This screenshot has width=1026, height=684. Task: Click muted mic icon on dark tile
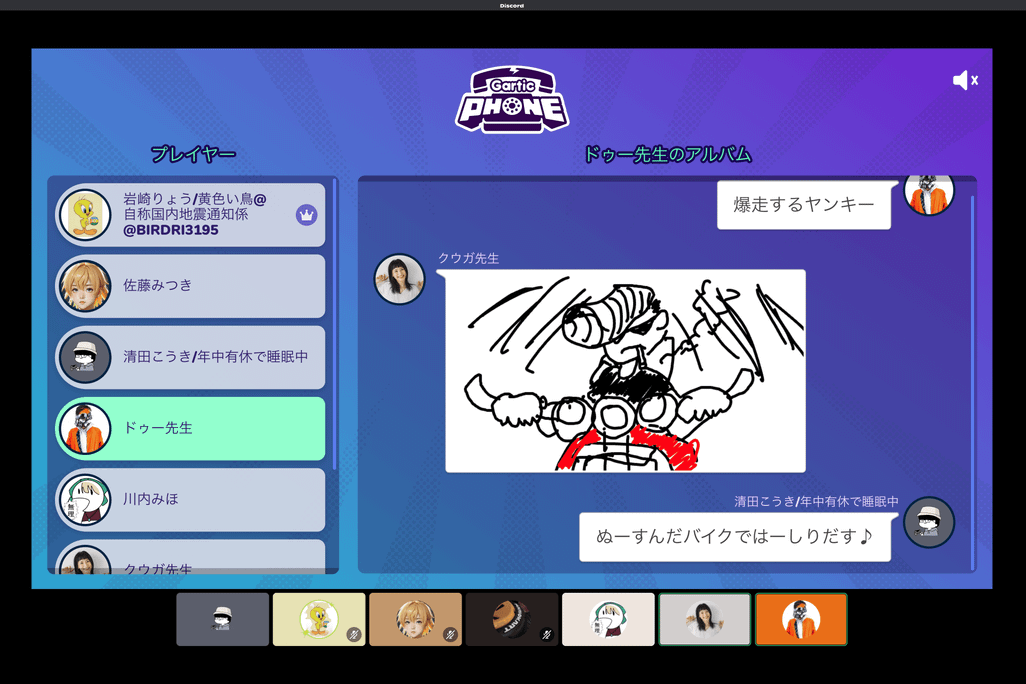pyautogui.click(x=547, y=634)
